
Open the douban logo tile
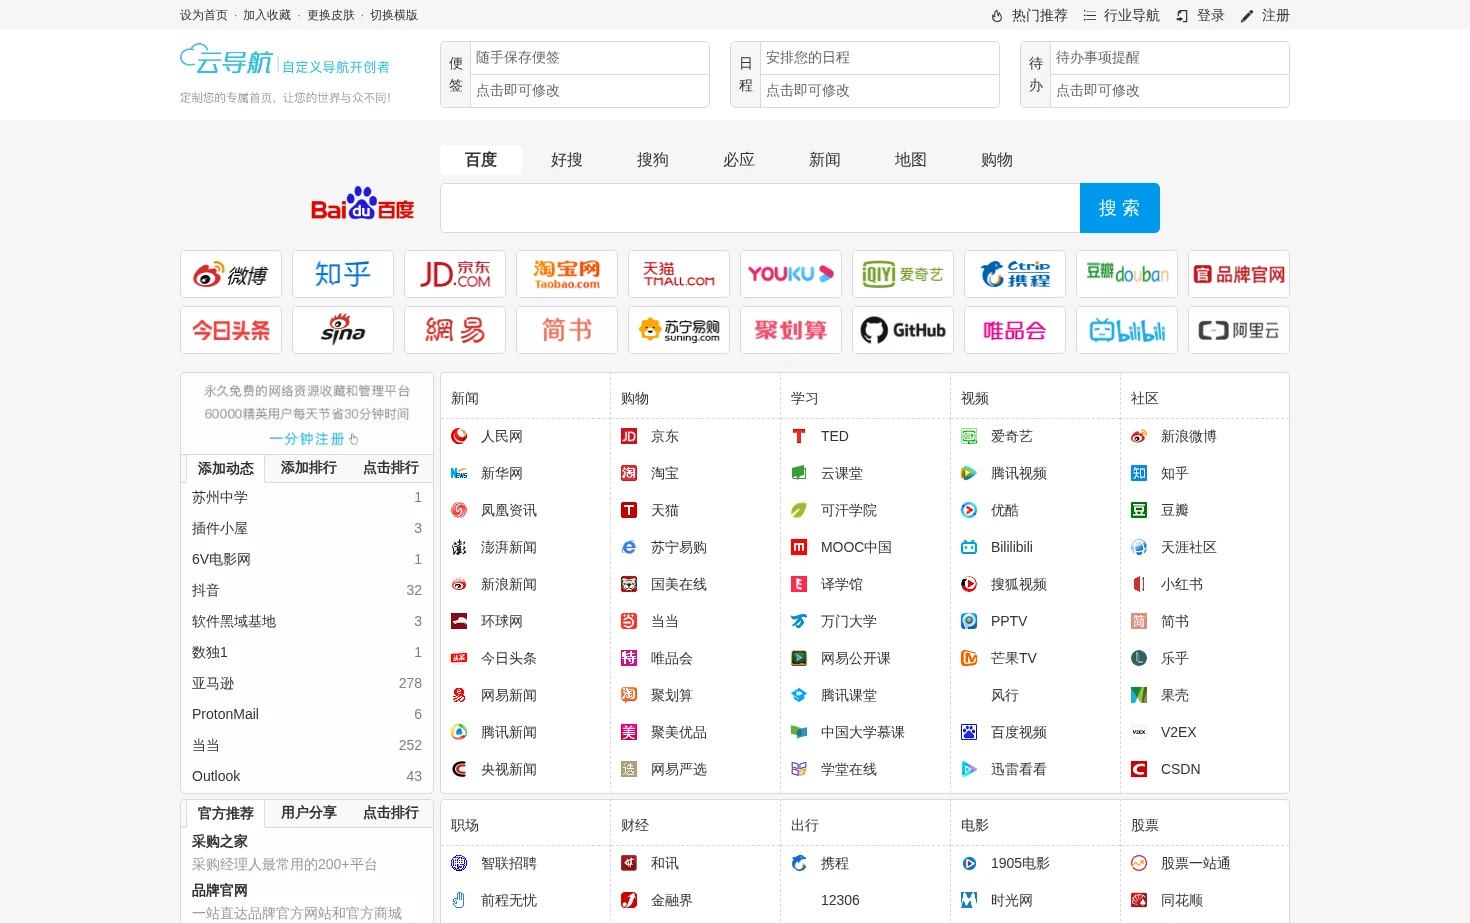[1127, 274]
